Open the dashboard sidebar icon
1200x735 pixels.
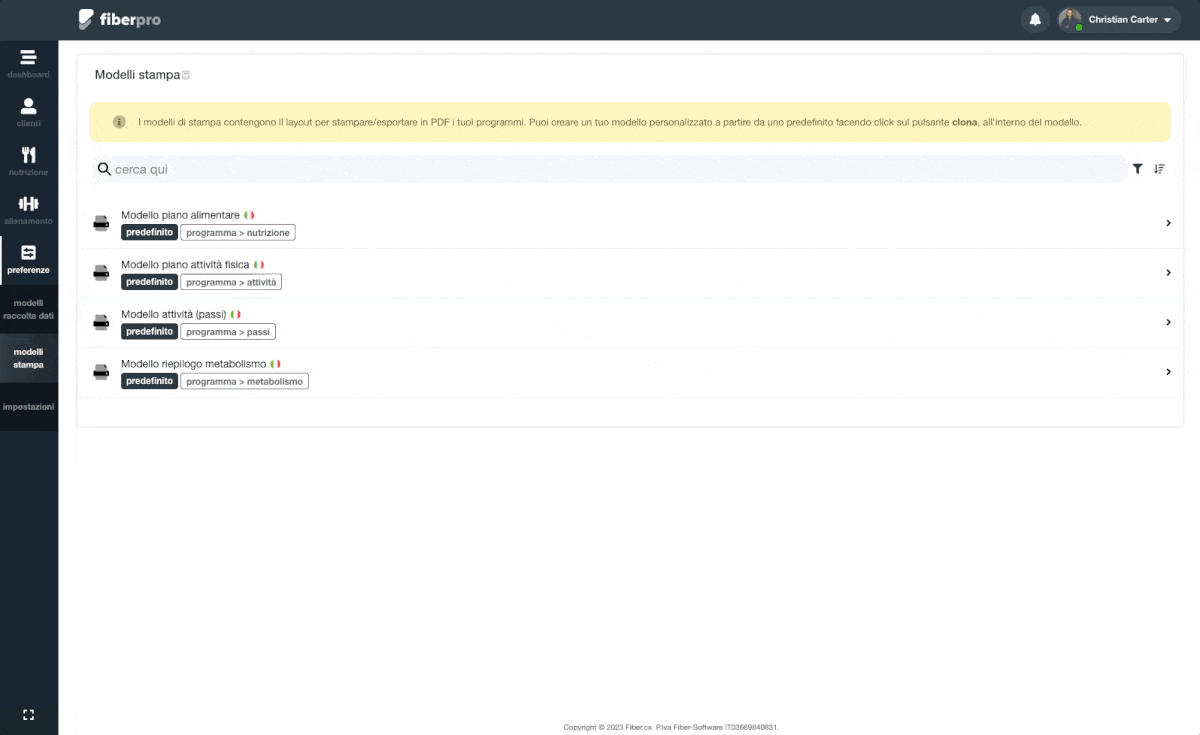28,57
